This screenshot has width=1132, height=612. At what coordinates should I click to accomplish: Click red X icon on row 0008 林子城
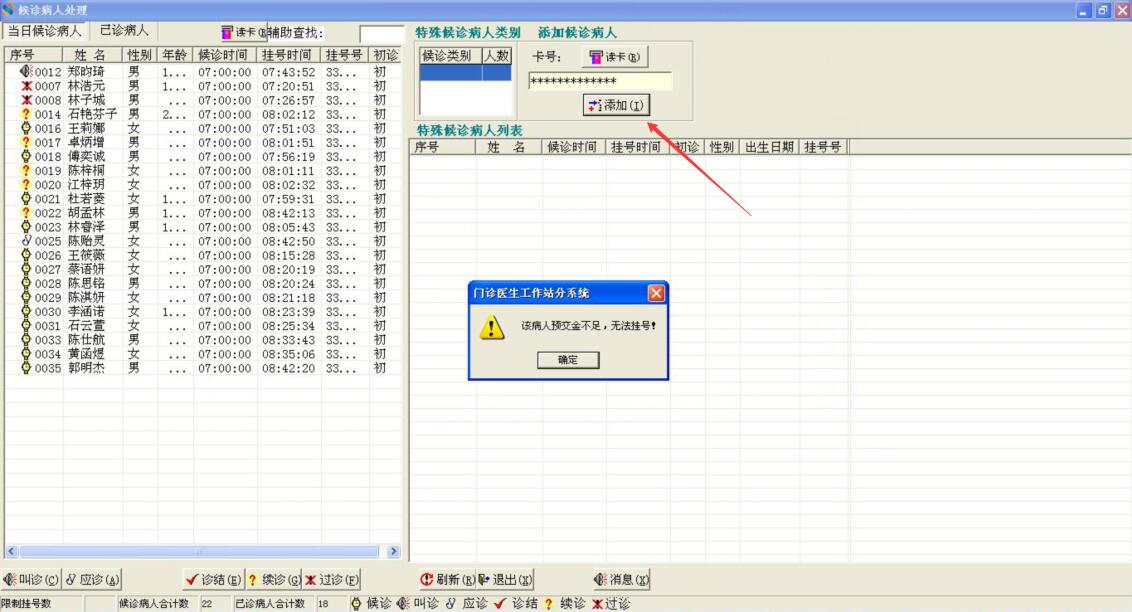[x=26, y=100]
